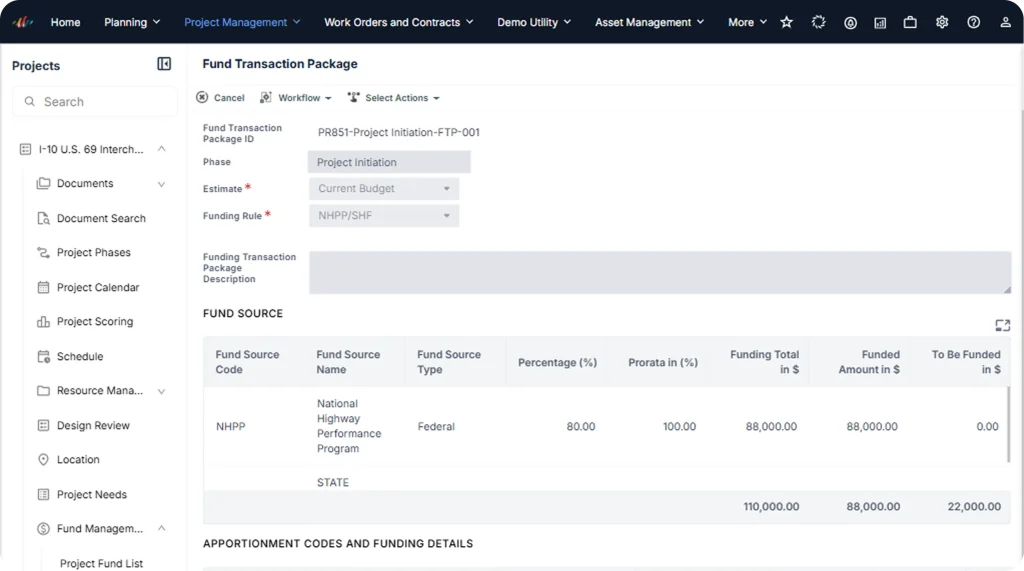1024x571 pixels.
Task: Click the Funding Transaction Package Description box
Action: tap(660, 272)
